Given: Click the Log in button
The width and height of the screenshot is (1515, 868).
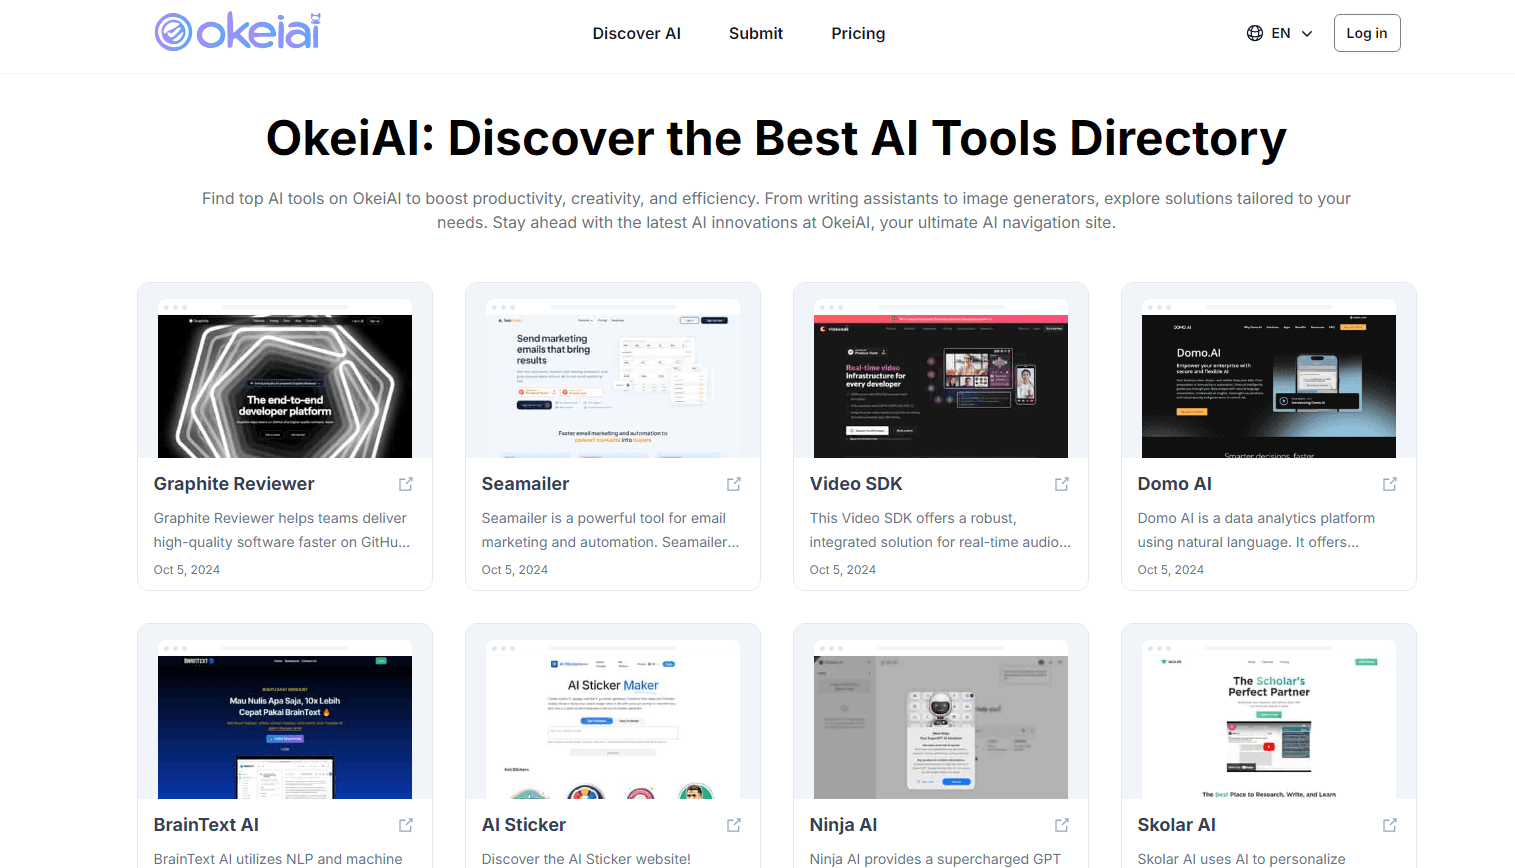Looking at the screenshot, I should point(1367,33).
